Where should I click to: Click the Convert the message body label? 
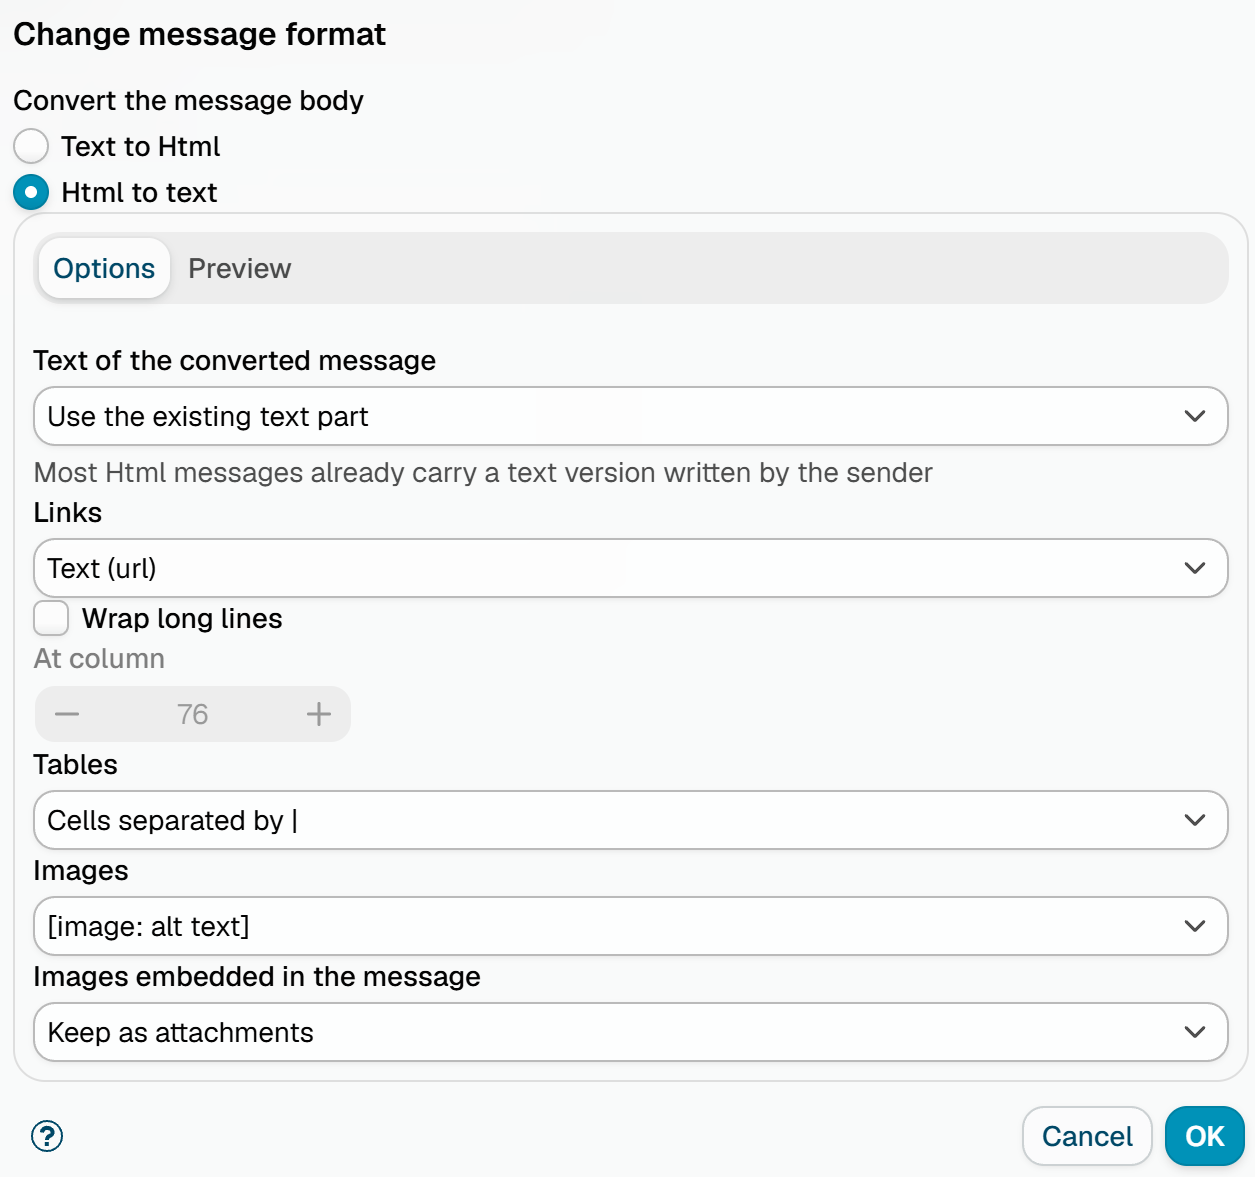(188, 100)
